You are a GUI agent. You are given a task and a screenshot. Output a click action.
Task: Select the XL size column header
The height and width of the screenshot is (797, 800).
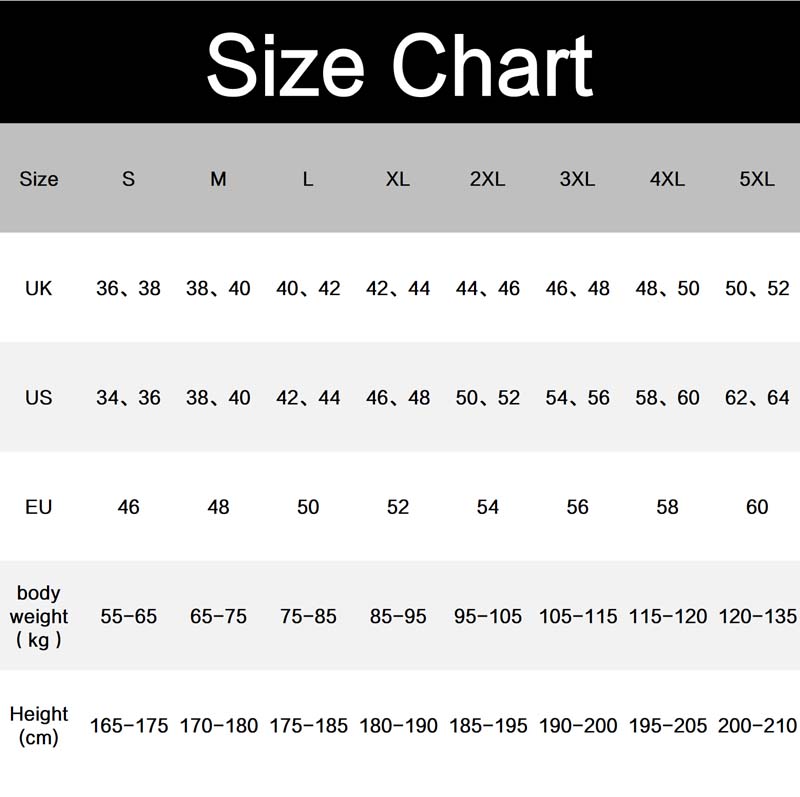(398, 180)
